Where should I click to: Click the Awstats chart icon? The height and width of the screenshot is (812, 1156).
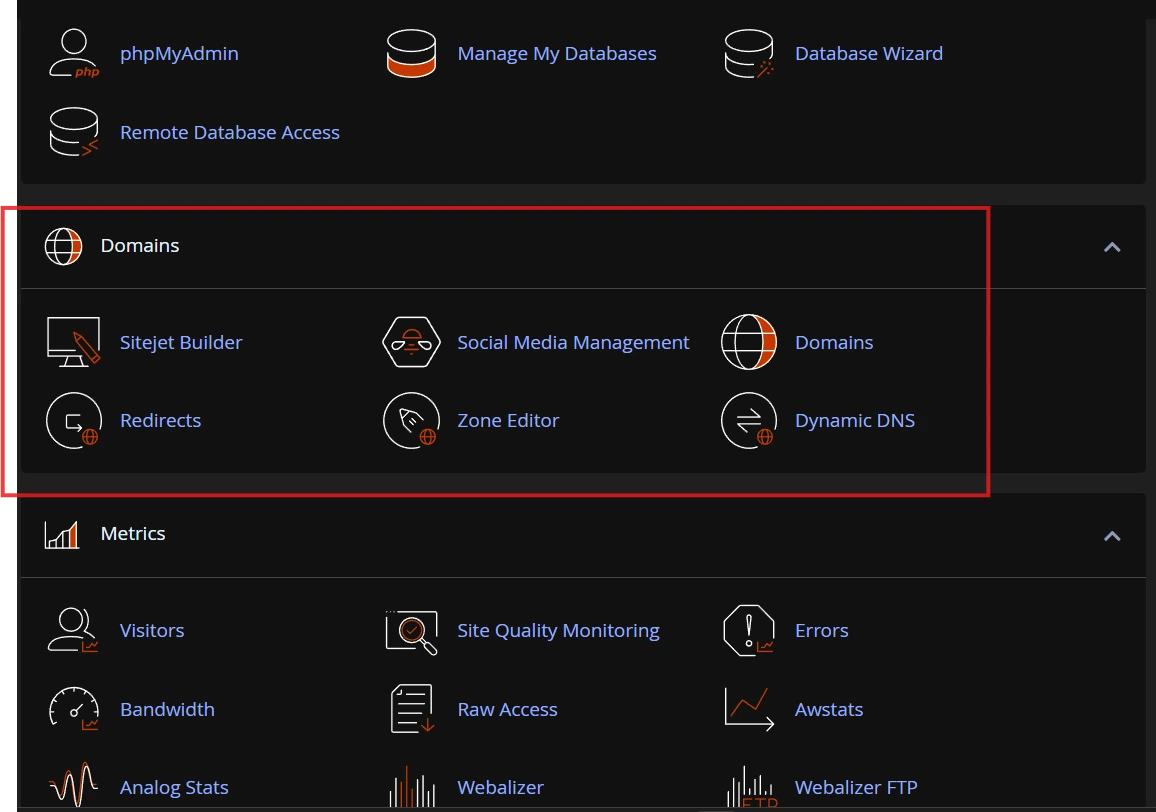coord(749,709)
